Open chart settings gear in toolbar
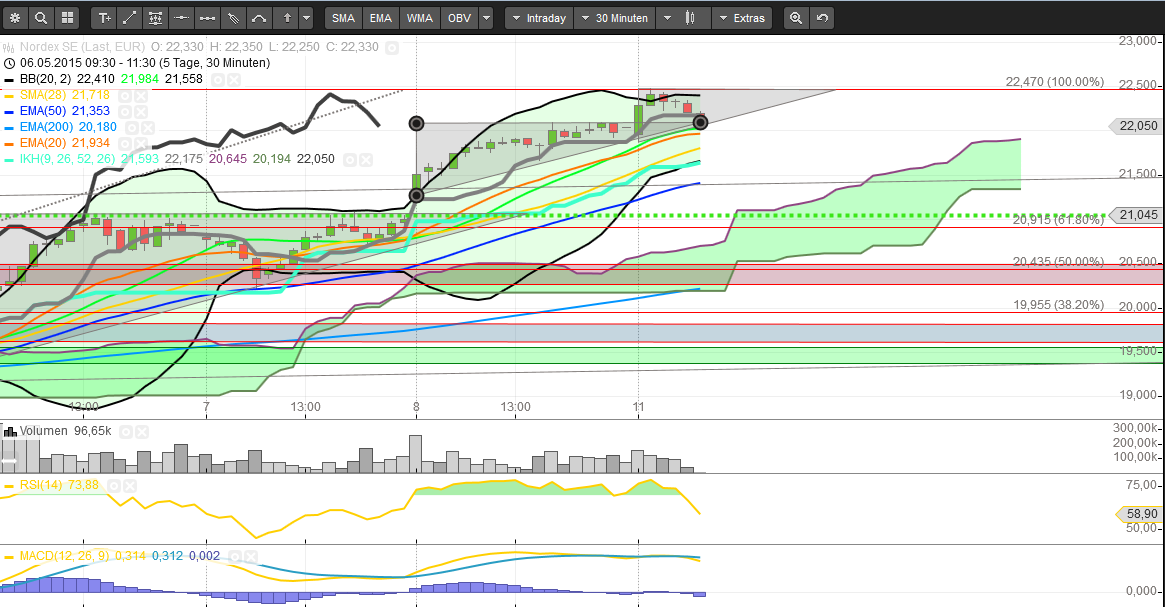The height and width of the screenshot is (612, 1165). 15,18
